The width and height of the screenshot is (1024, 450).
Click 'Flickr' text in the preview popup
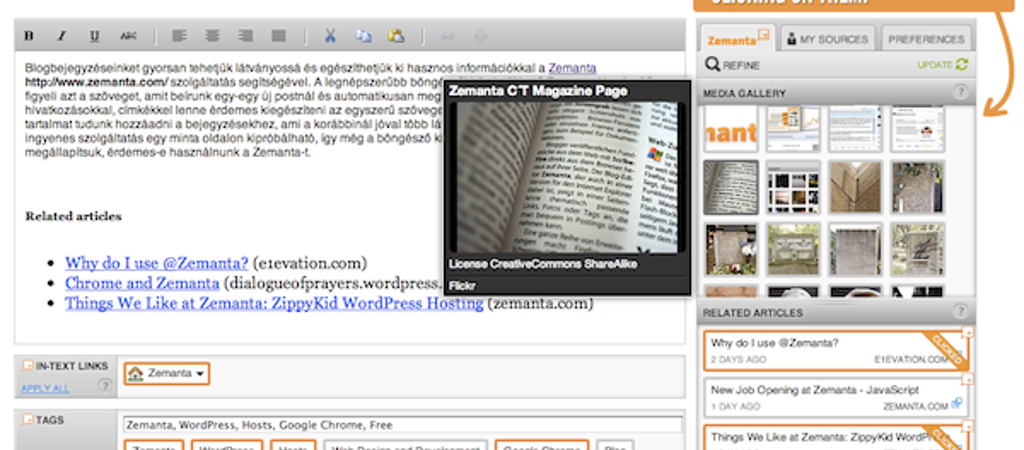click(x=462, y=285)
